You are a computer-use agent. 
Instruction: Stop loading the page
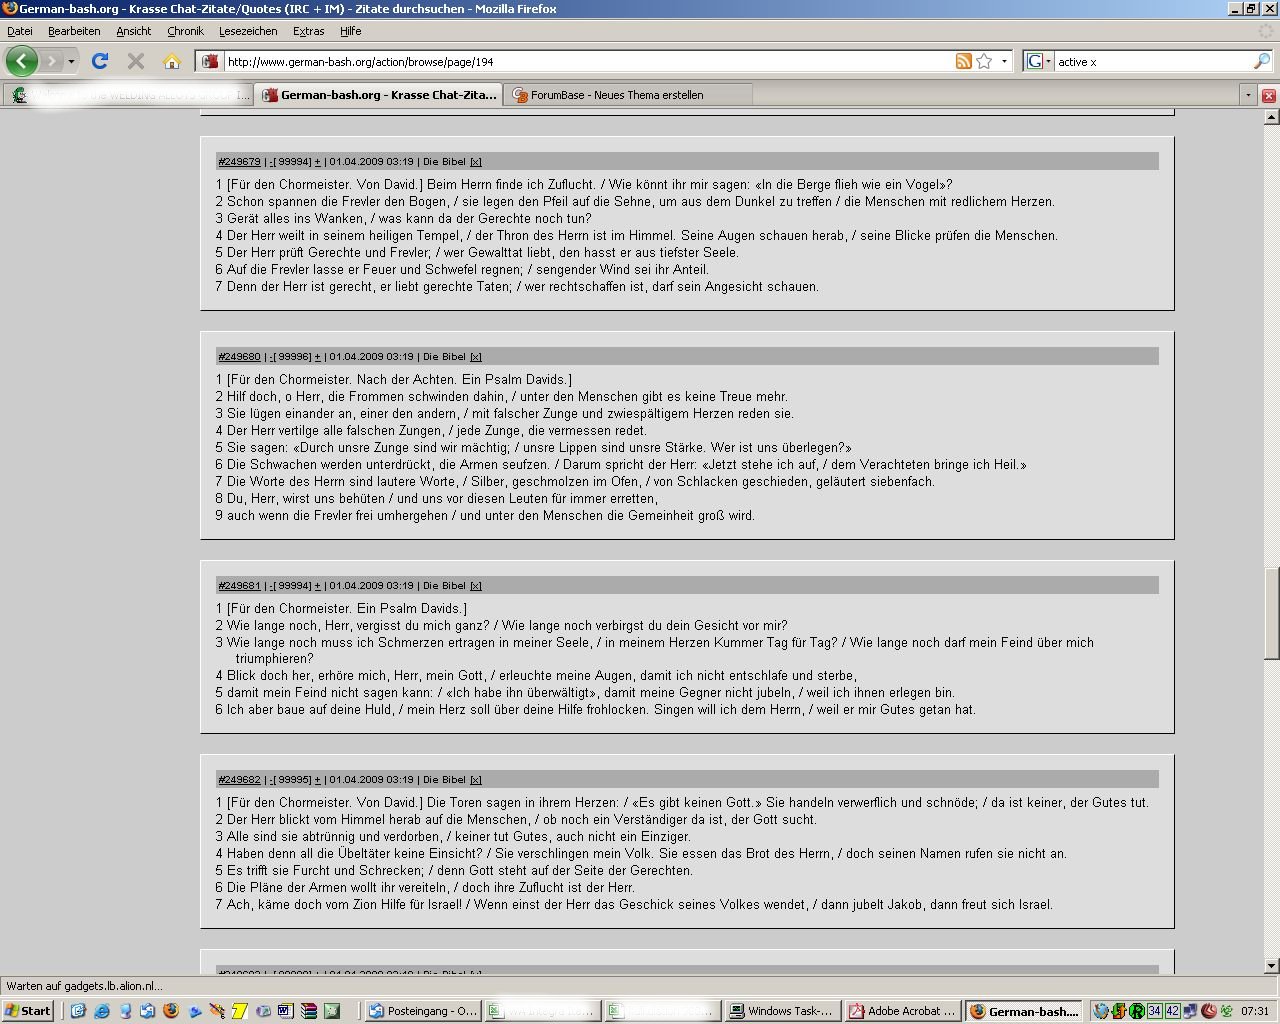(136, 61)
